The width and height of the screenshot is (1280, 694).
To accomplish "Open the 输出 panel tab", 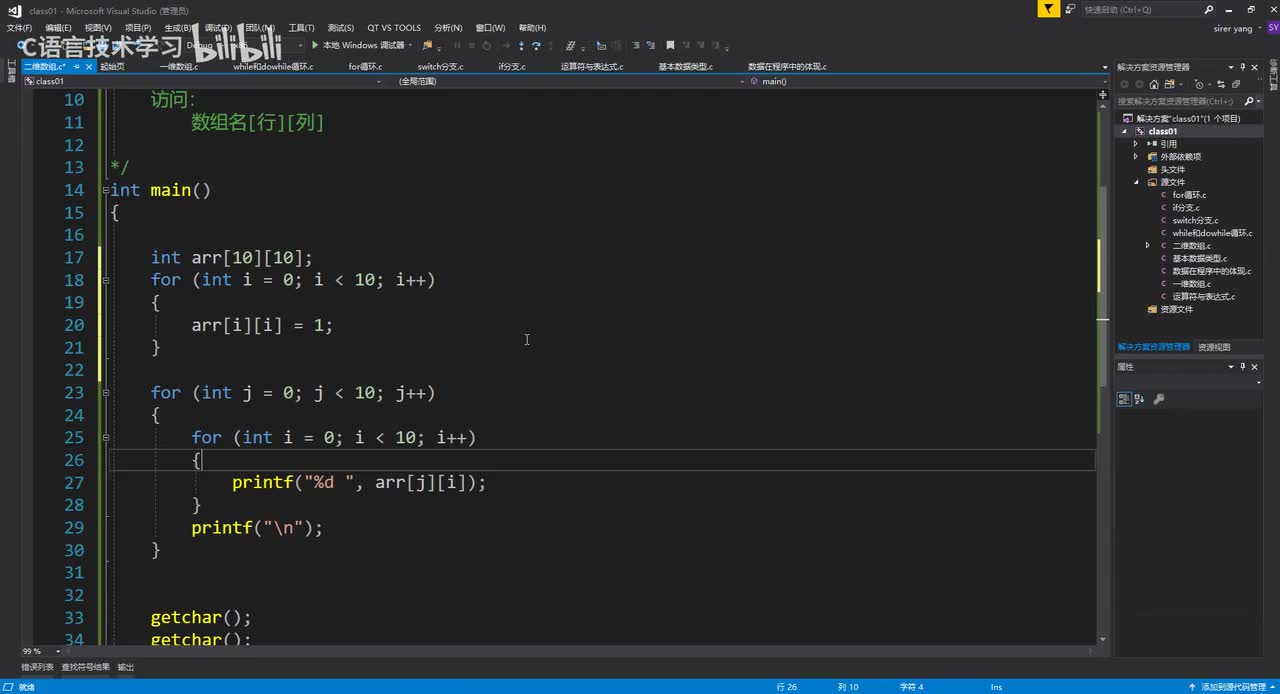I will (126, 667).
